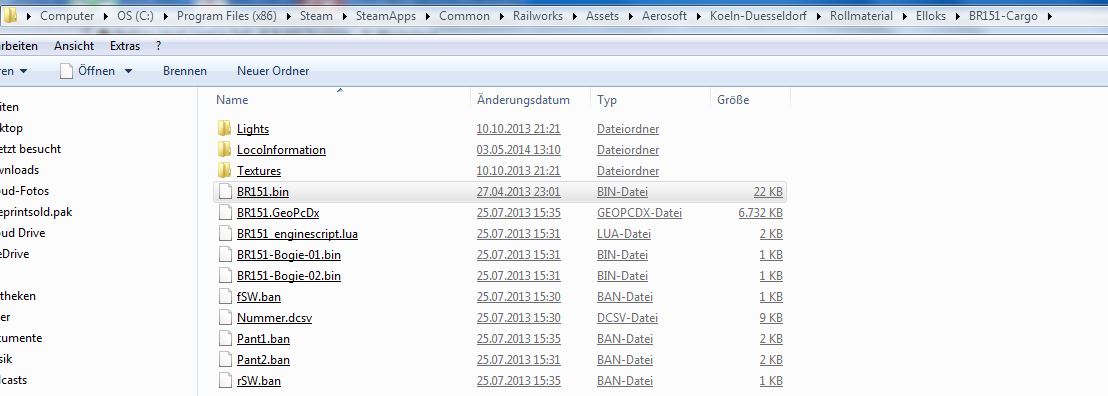The width and height of the screenshot is (1108, 396).
Task: Open the Öffnen dropdown arrow
Action: [x=128, y=71]
